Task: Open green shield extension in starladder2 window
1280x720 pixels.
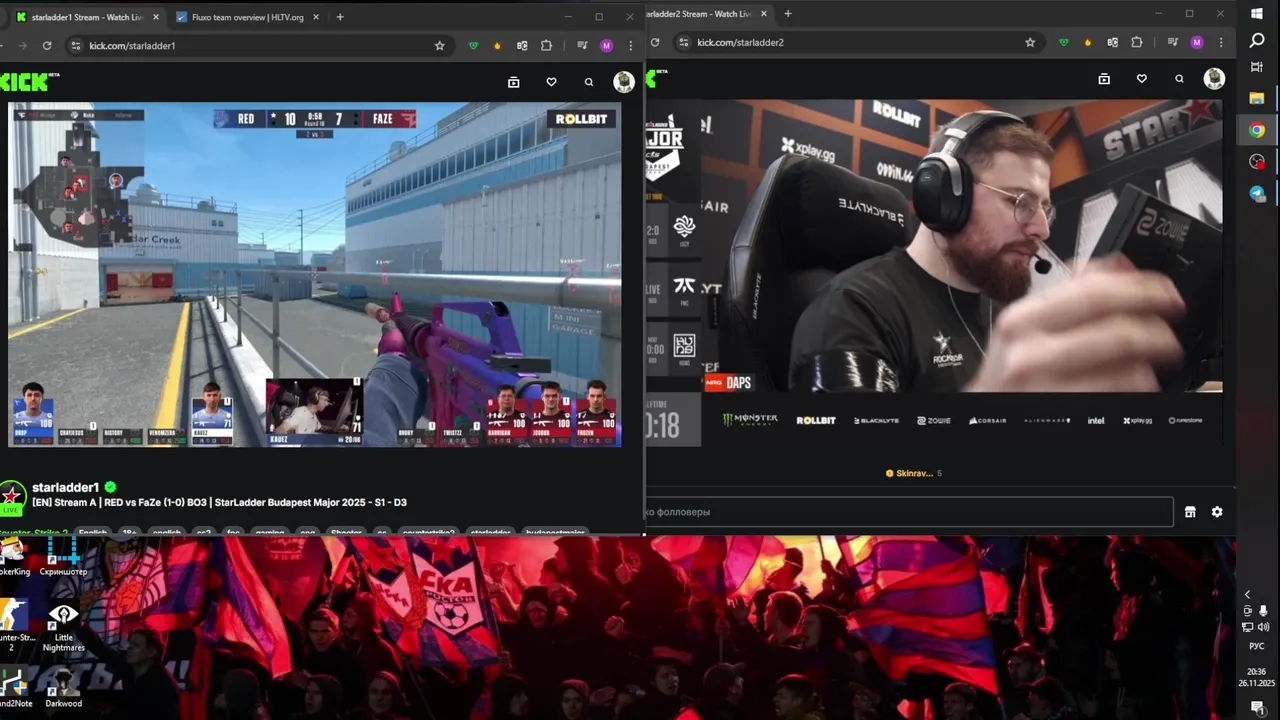Action: click(1064, 42)
